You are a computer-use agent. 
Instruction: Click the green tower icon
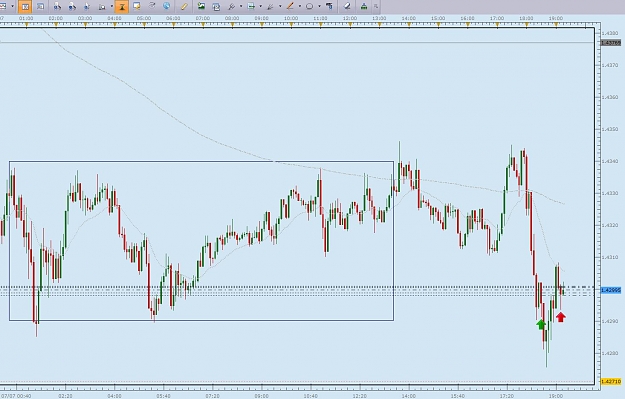tap(364, 6)
